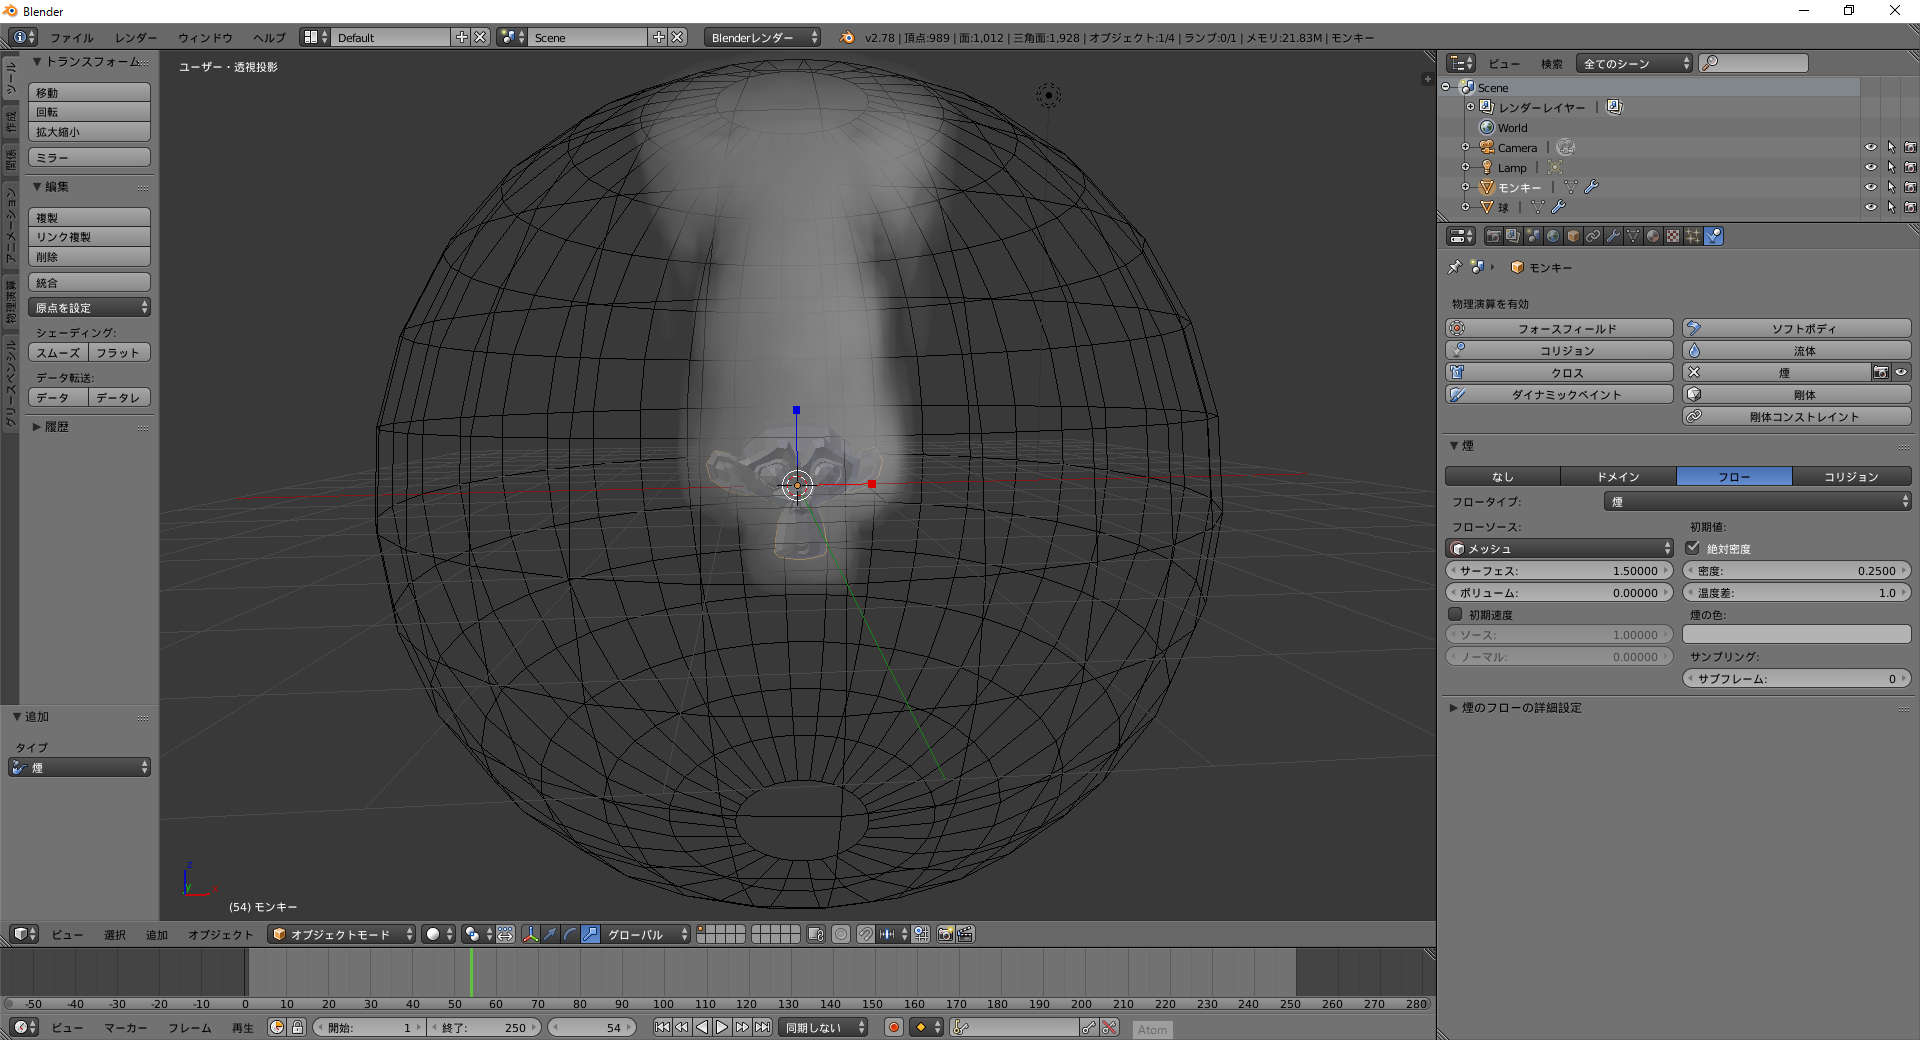Toggle the 3D manipulator widget icon
The height and width of the screenshot is (1040, 1920).
(530, 934)
